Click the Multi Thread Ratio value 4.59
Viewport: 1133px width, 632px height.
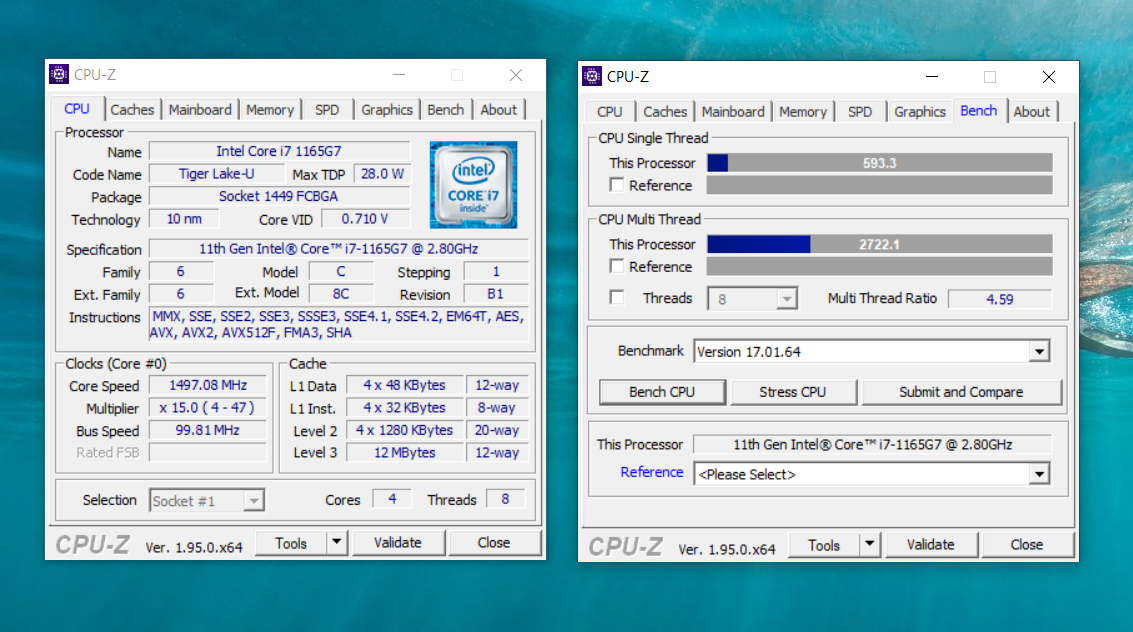tap(1000, 299)
